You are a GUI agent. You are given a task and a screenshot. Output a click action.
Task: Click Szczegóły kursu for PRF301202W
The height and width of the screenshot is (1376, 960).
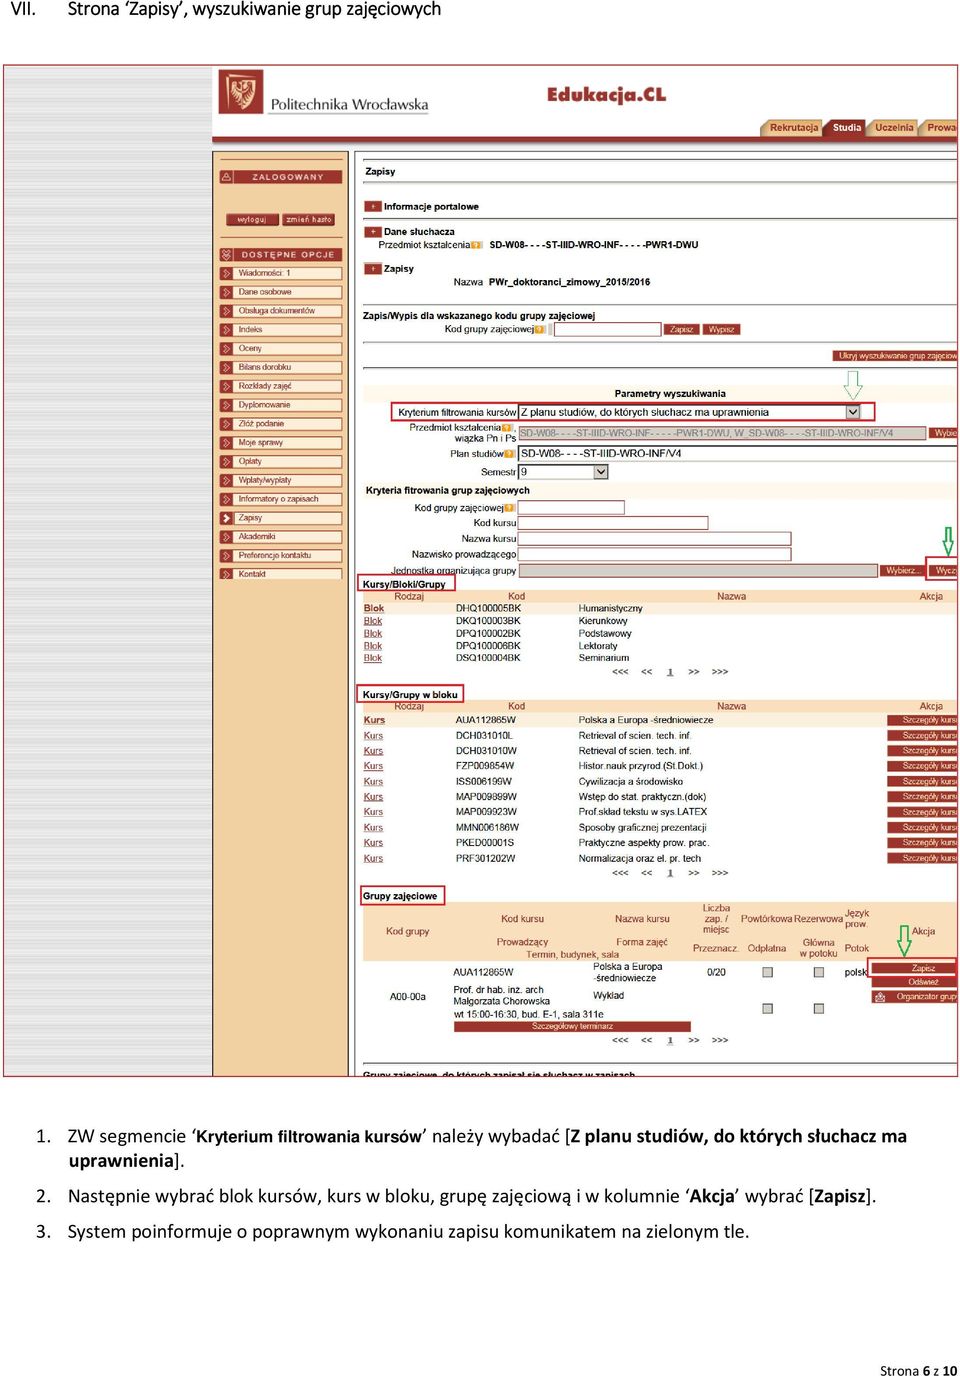tap(922, 858)
